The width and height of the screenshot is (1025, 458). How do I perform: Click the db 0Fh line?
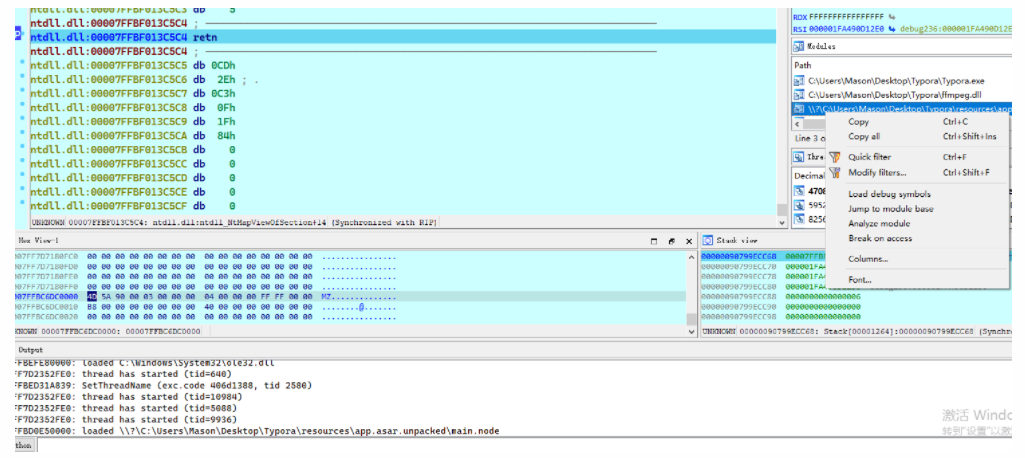click(x=133, y=108)
